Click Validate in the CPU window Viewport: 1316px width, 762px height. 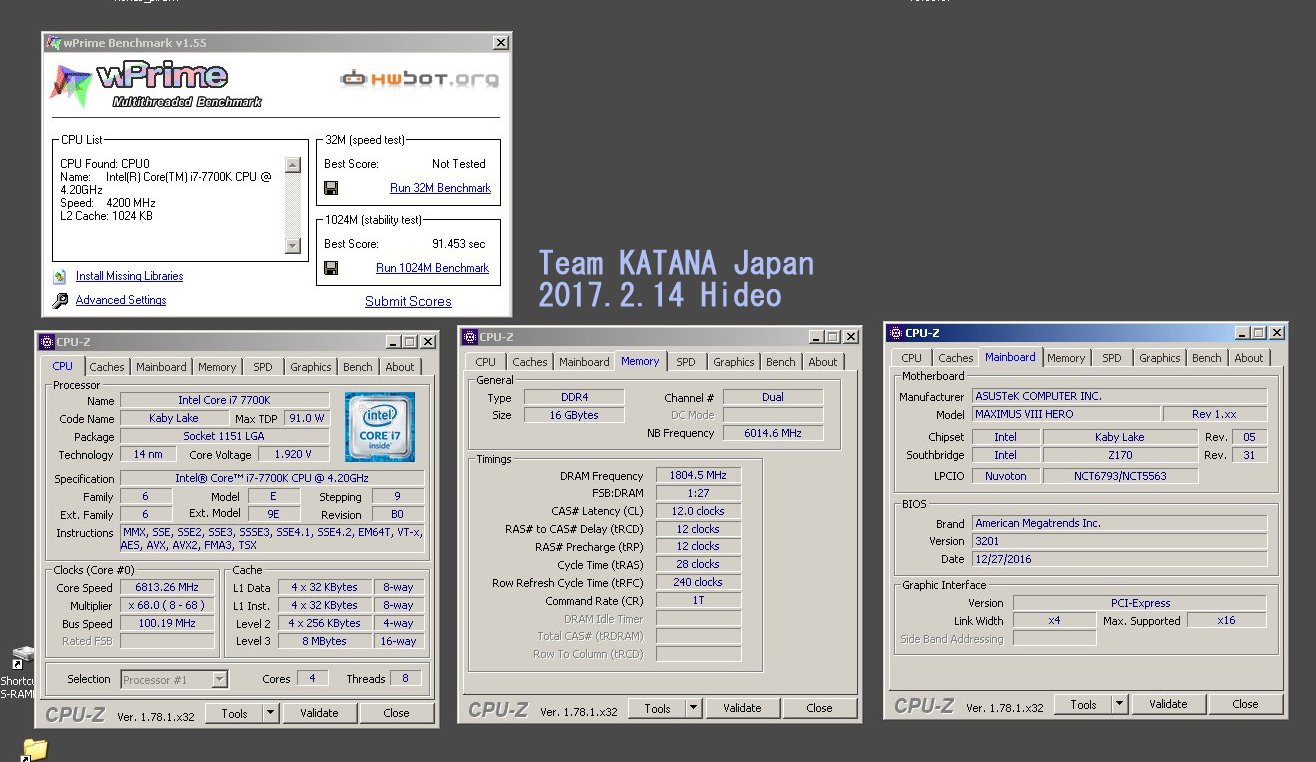point(319,713)
